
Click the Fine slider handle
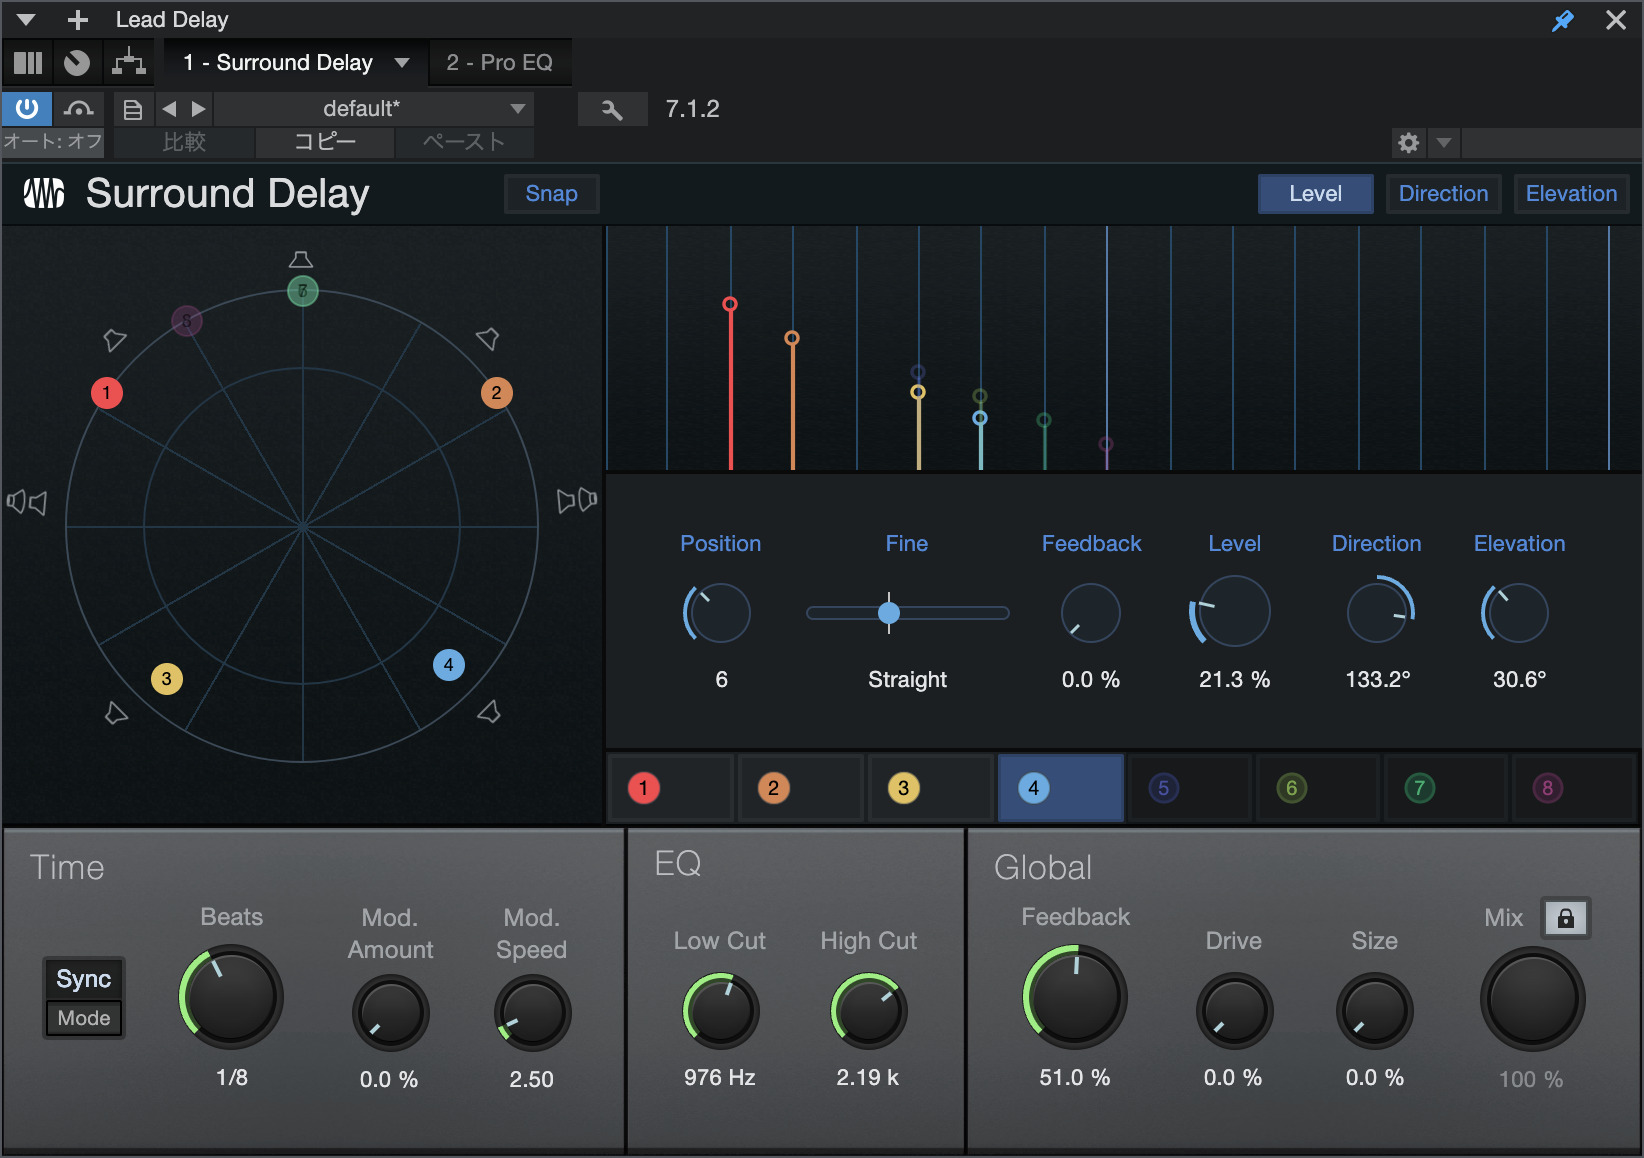(x=889, y=613)
